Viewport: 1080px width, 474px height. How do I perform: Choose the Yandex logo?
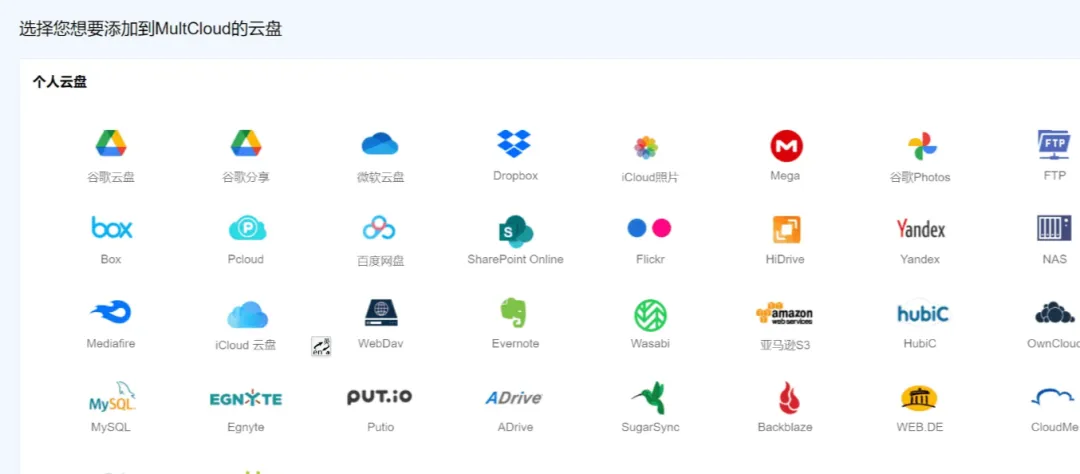coord(921,229)
